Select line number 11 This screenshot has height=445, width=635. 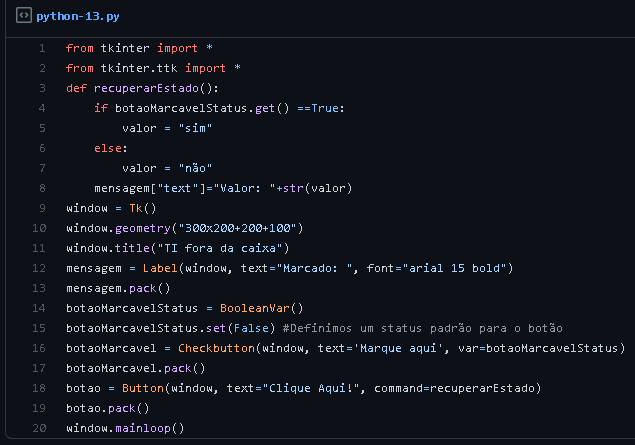coord(39,248)
